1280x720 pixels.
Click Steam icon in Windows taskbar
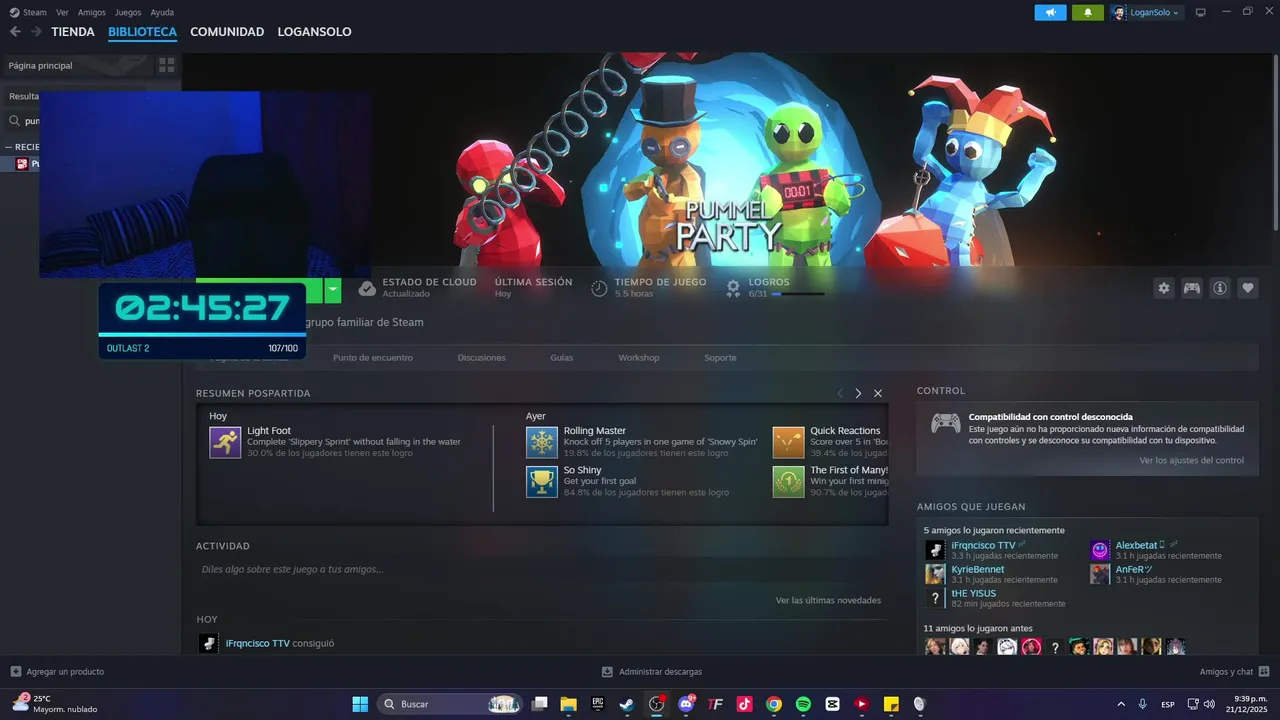[x=626, y=704]
